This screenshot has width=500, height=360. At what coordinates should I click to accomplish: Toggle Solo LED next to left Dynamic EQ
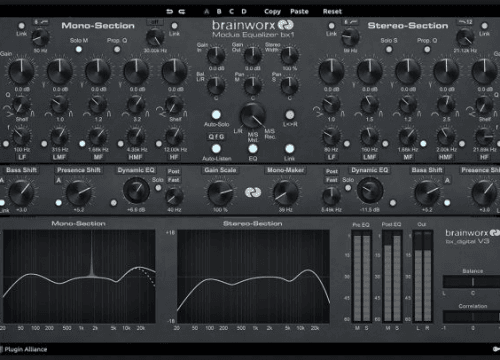pos(158,188)
